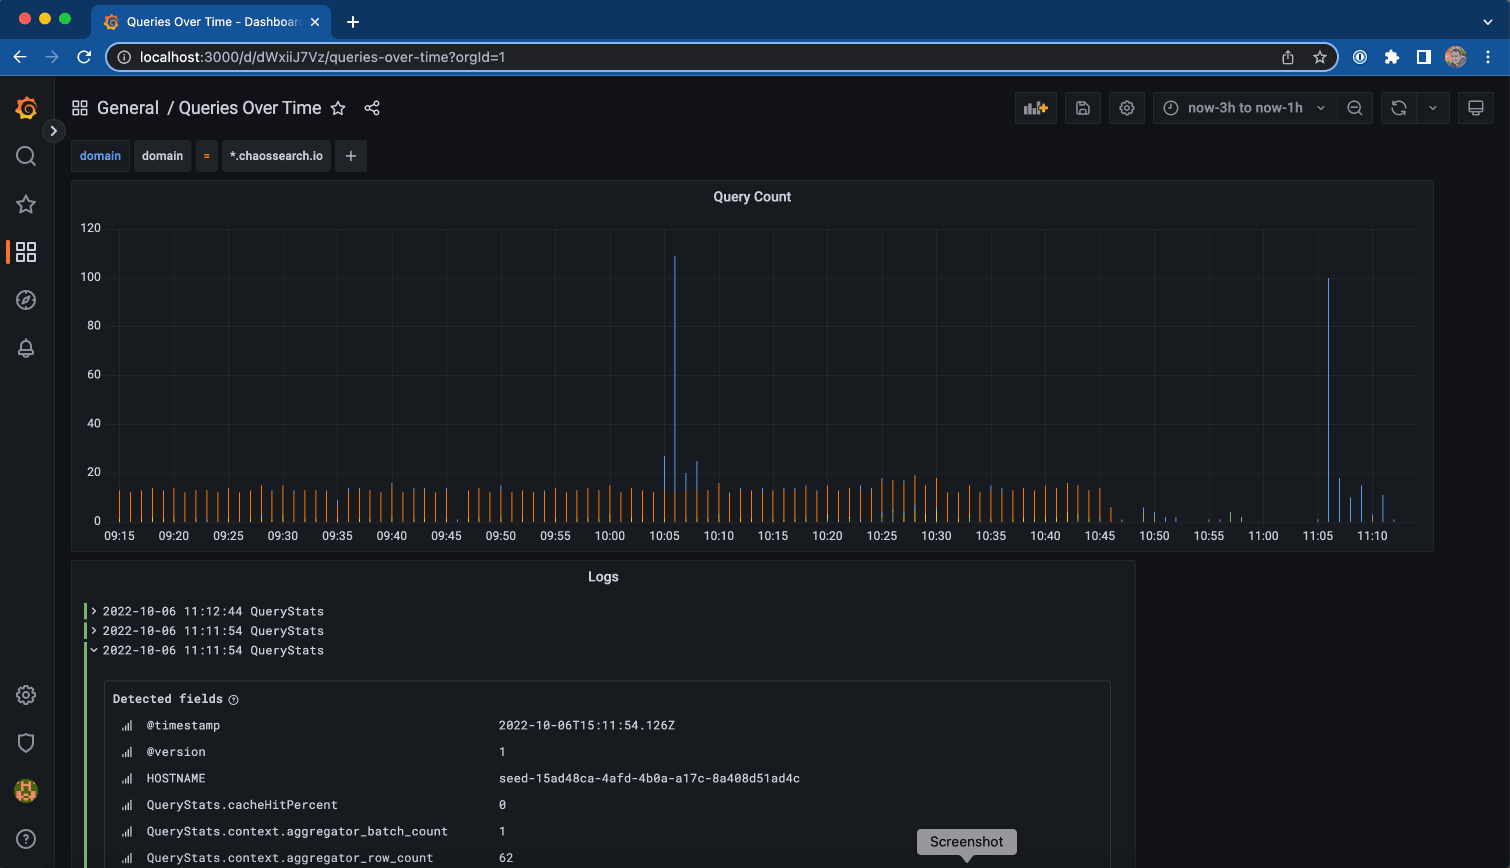The height and width of the screenshot is (868, 1510).
Task: Open the Search dashboards magnifier icon
Action: tap(26, 156)
